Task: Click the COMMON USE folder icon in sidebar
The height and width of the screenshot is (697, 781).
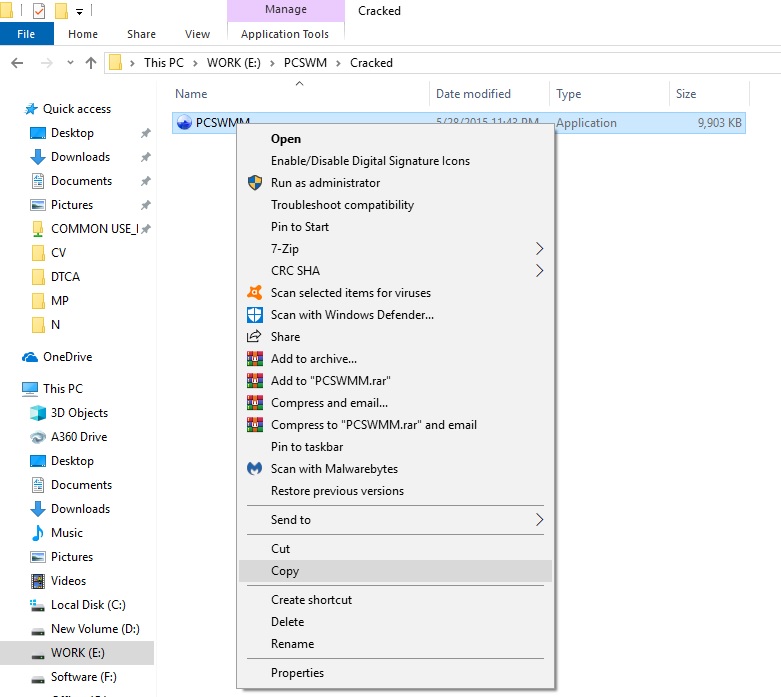Action: click(38, 229)
